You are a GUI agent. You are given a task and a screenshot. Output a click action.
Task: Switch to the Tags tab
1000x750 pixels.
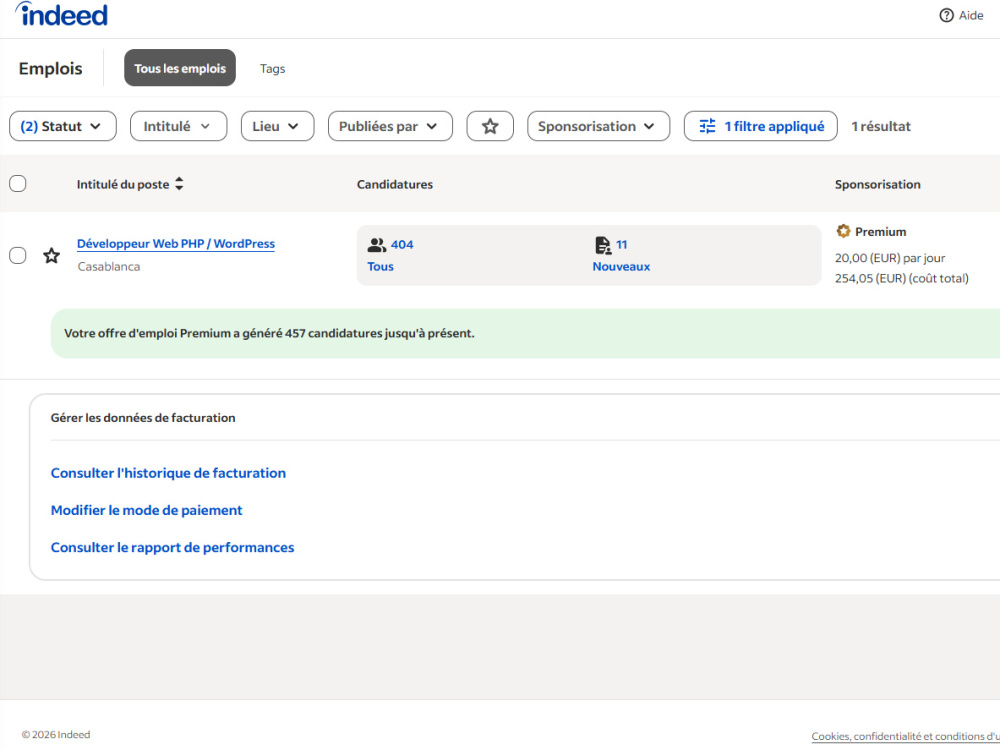point(272,69)
